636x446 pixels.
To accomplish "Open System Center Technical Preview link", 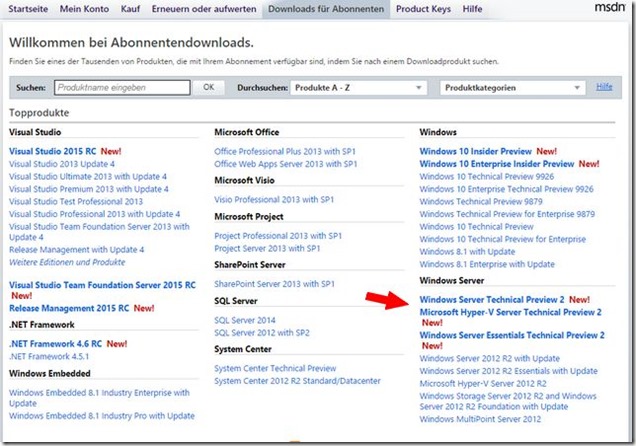I will click(x=275, y=368).
